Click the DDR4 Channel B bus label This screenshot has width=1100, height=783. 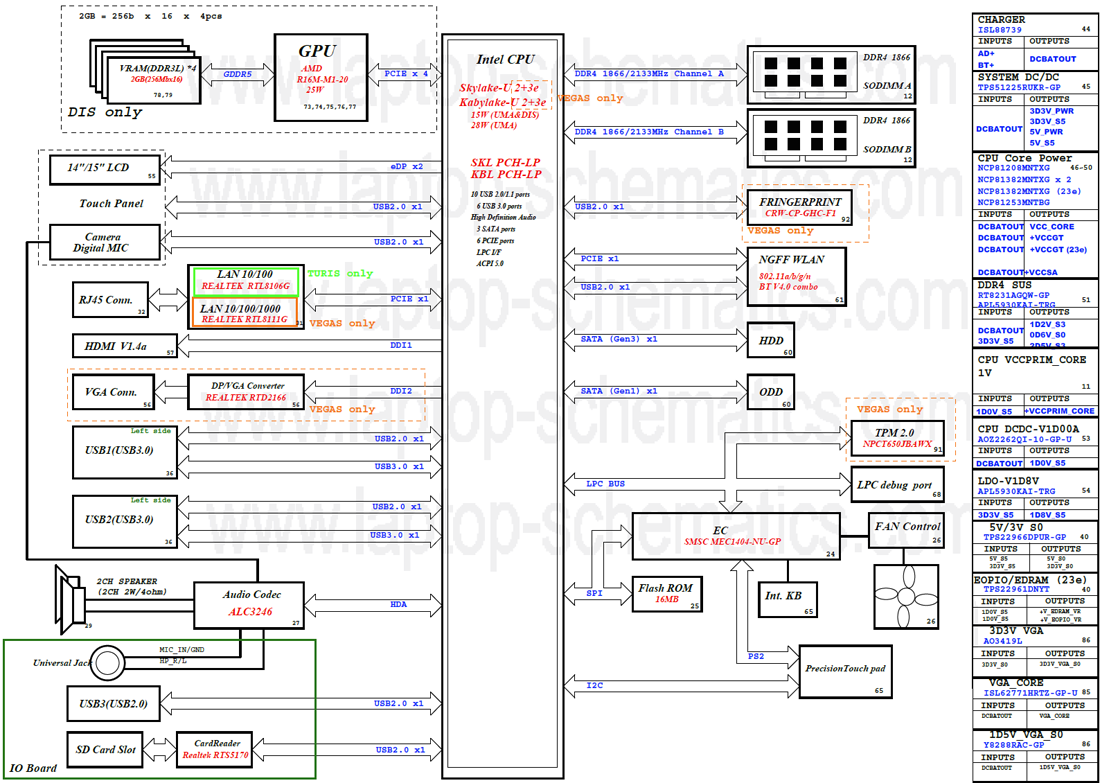click(649, 131)
